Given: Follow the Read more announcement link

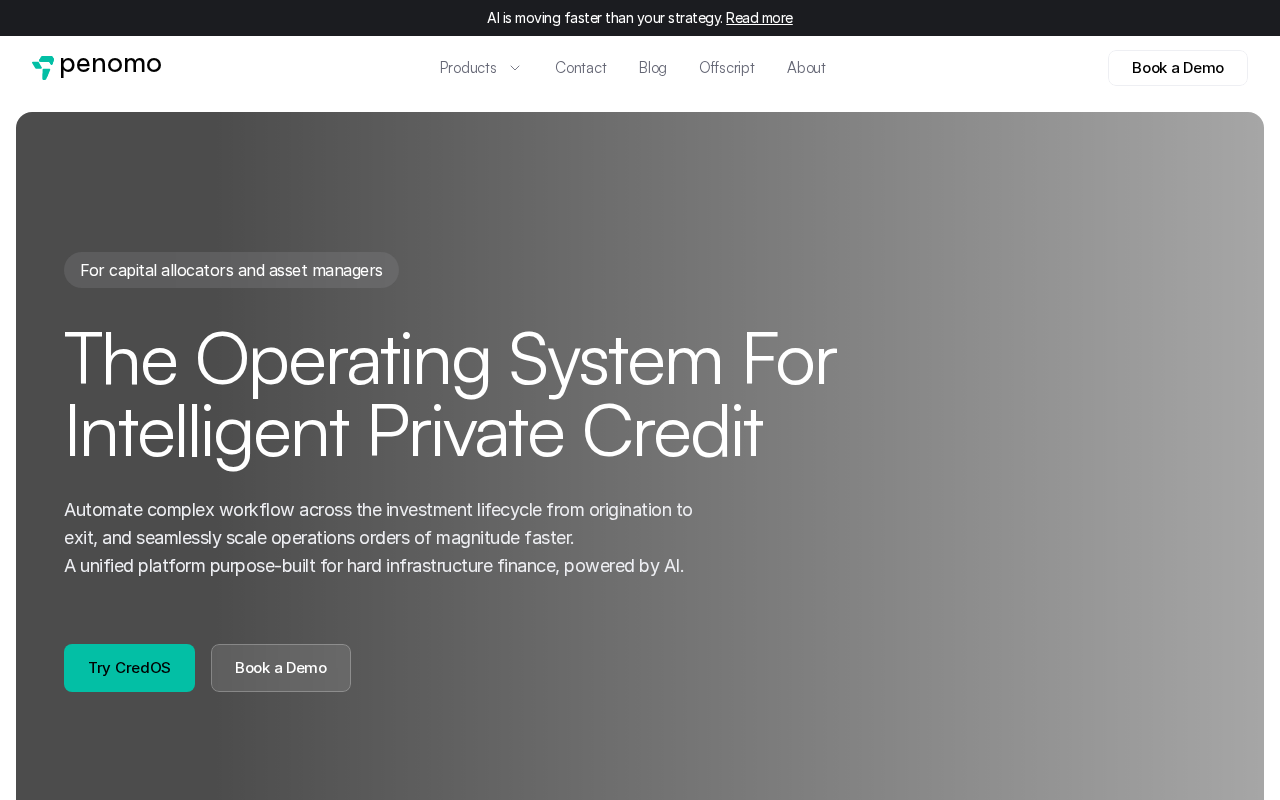Looking at the screenshot, I should click(x=759, y=18).
